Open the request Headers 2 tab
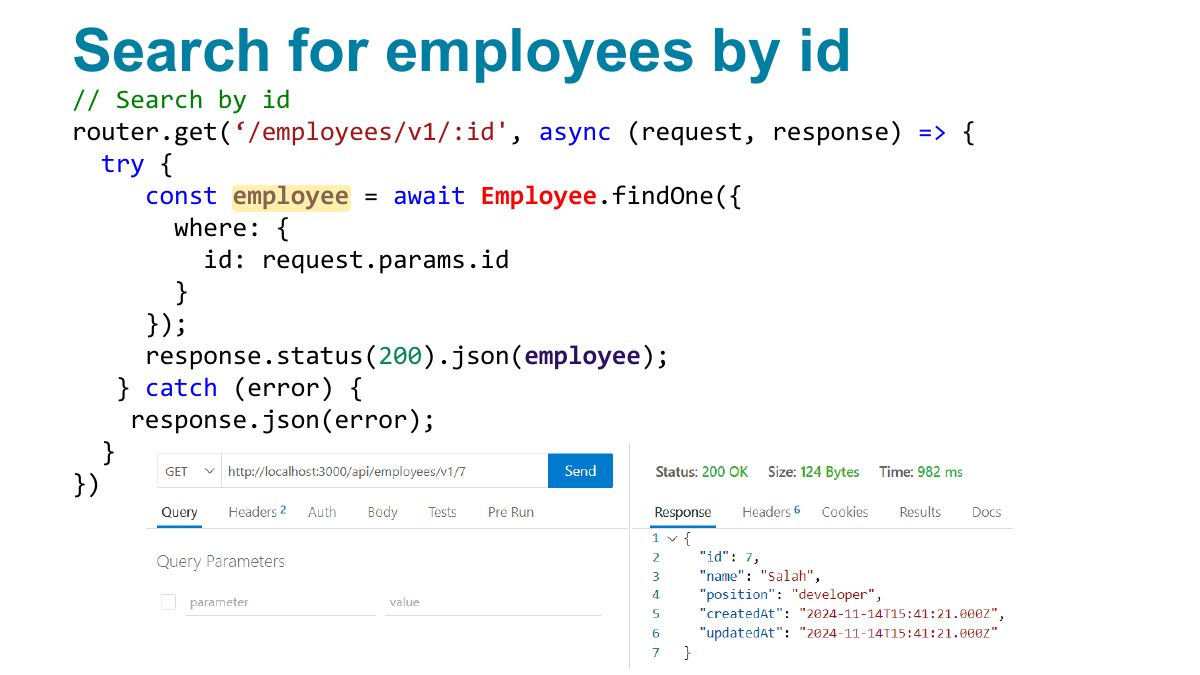Image resolution: width=1200 pixels, height=675 pixels. click(x=257, y=512)
